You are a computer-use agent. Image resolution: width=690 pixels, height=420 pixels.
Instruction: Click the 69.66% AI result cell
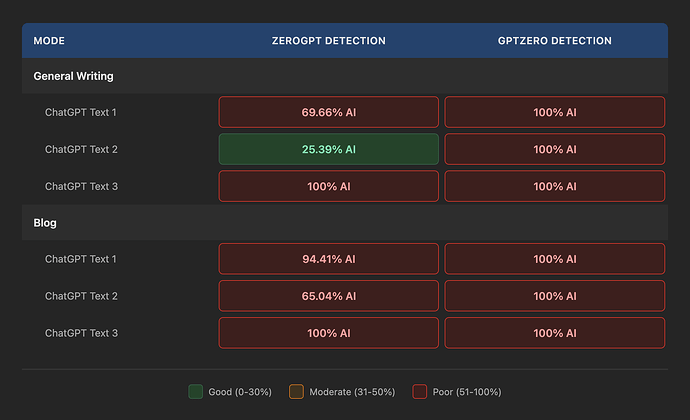(x=329, y=112)
